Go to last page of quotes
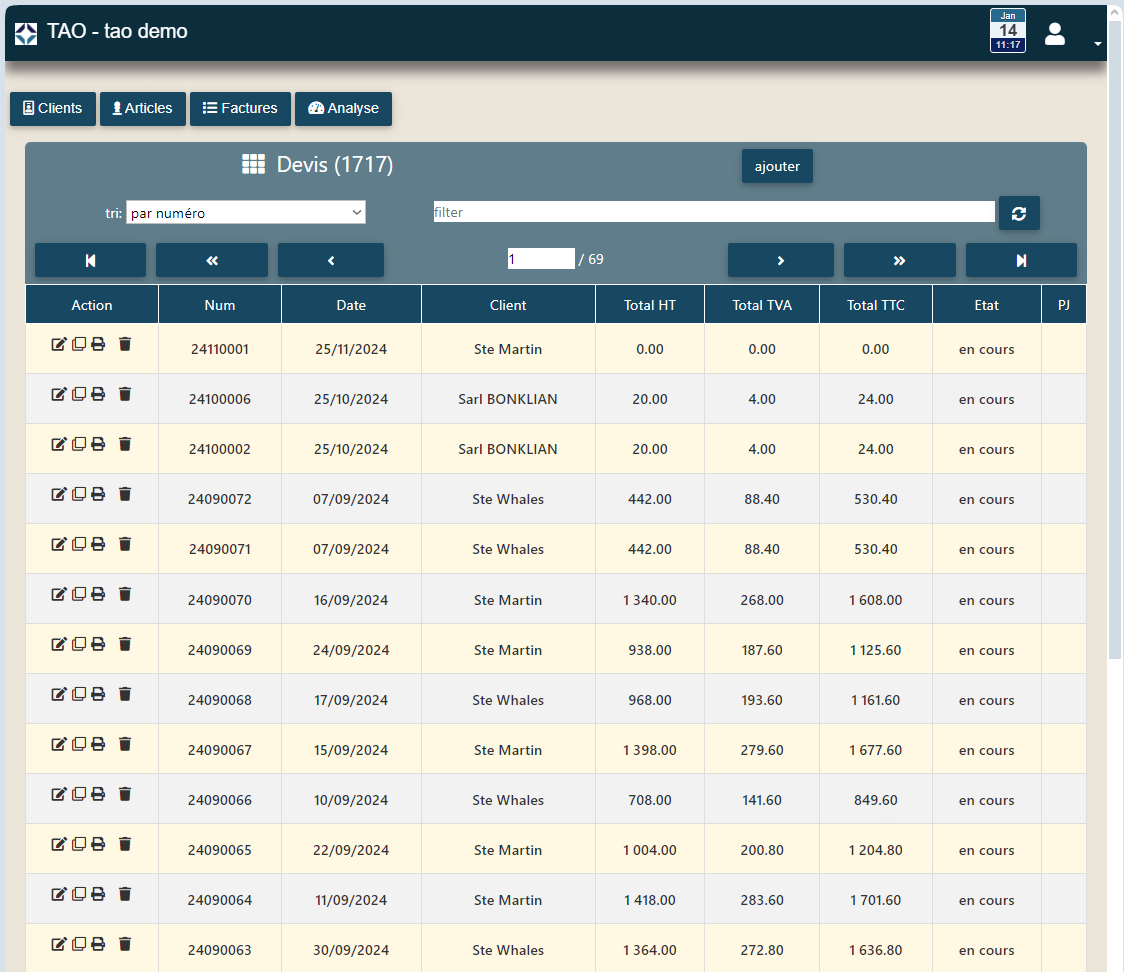Viewport: 1124px width, 972px height. [x=1021, y=260]
